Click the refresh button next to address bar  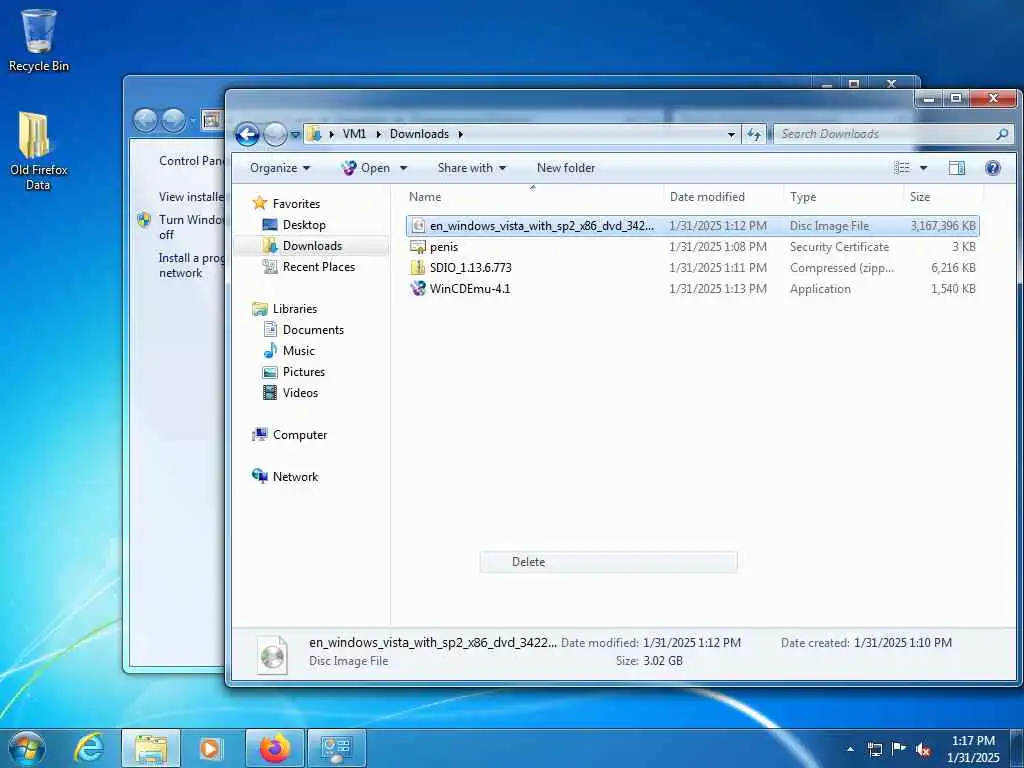click(754, 134)
